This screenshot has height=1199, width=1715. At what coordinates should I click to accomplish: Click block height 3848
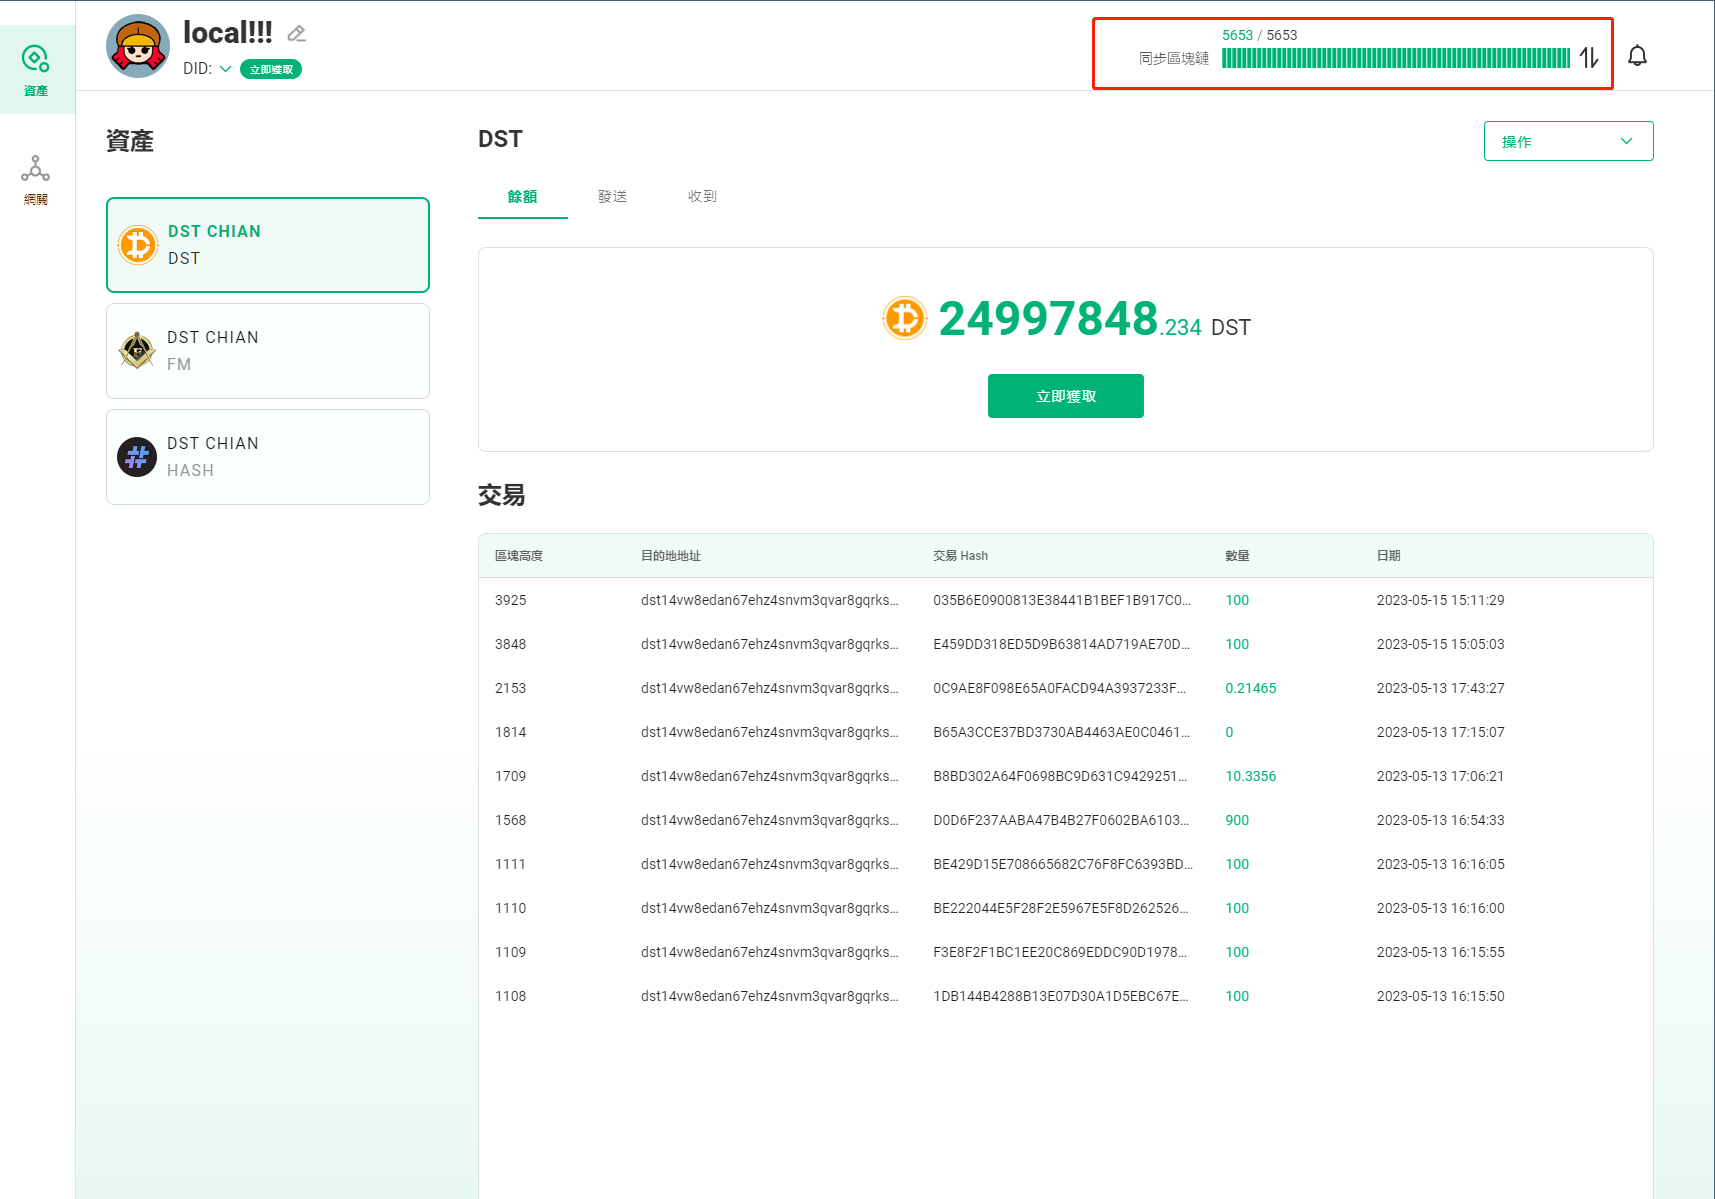pos(510,644)
